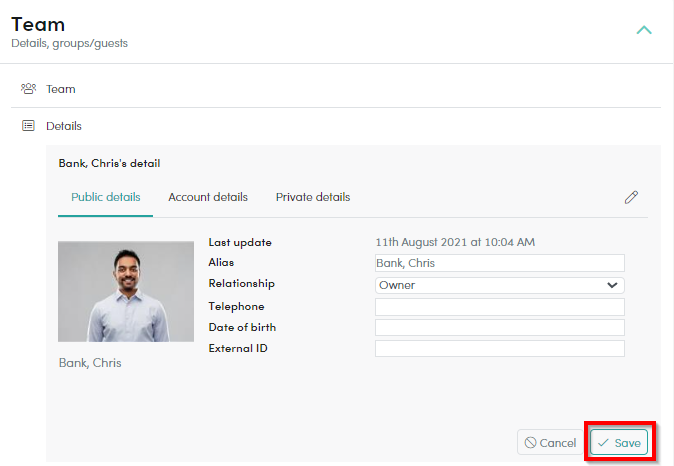
Task: Switch to Private details tab
Action: [313, 197]
